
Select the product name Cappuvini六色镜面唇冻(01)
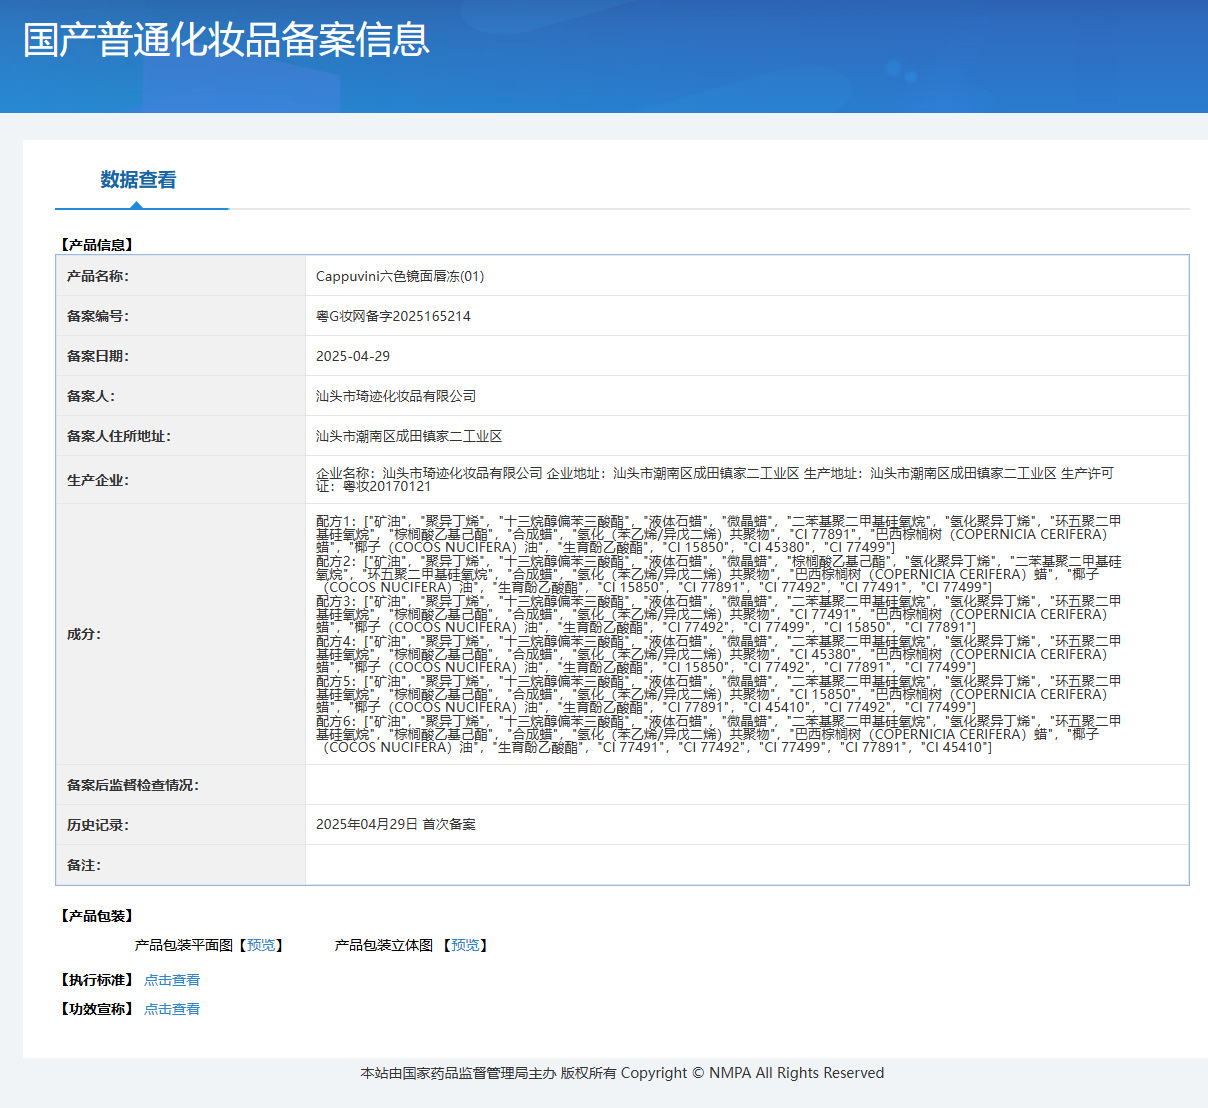(x=400, y=276)
